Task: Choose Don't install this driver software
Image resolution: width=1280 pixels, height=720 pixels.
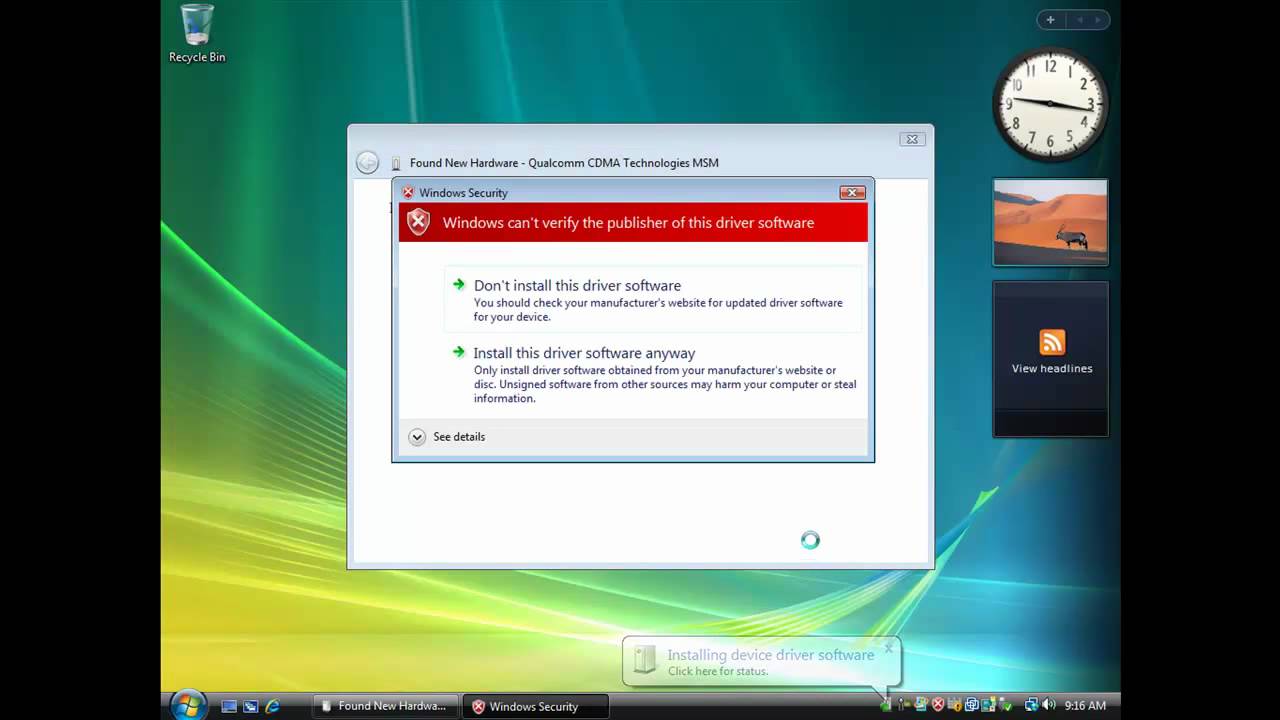Action: (653, 299)
